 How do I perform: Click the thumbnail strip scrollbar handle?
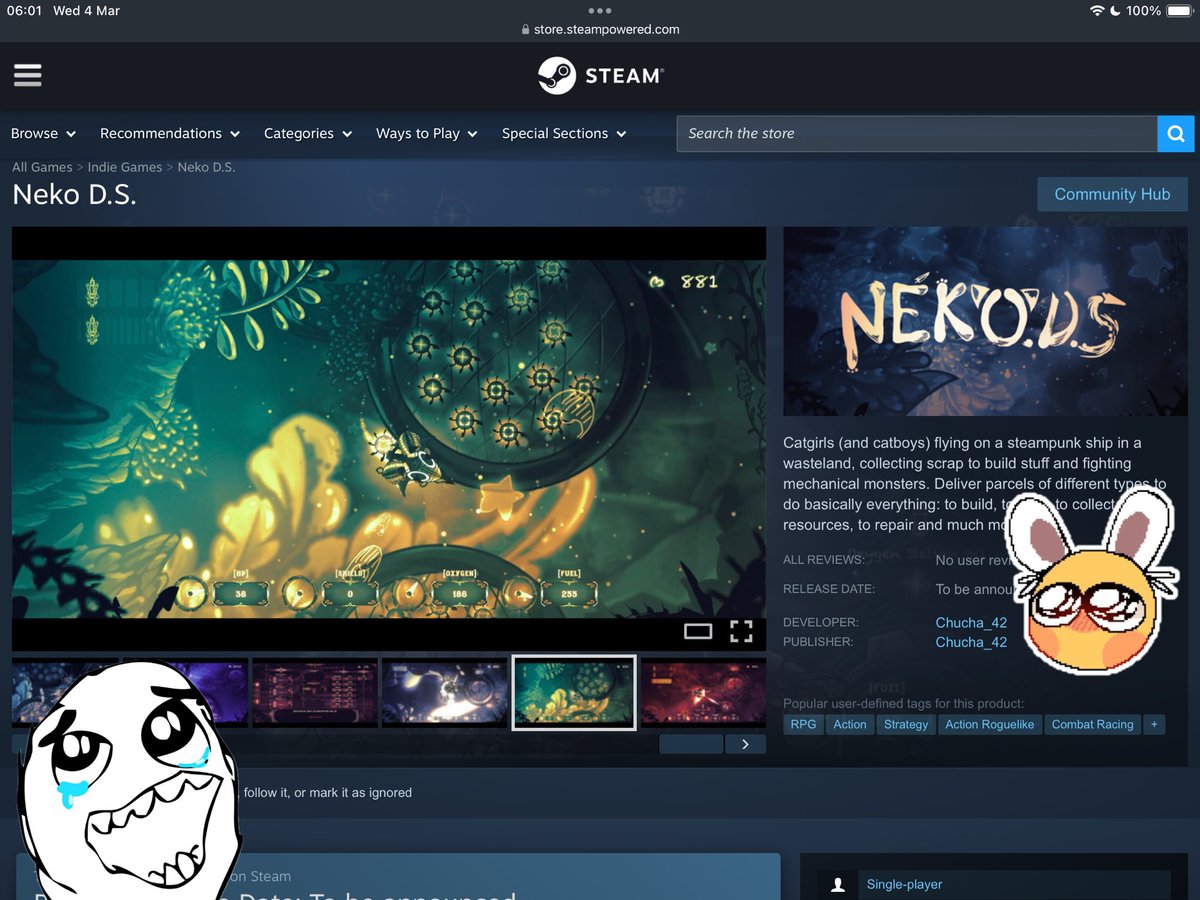pos(691,744)
